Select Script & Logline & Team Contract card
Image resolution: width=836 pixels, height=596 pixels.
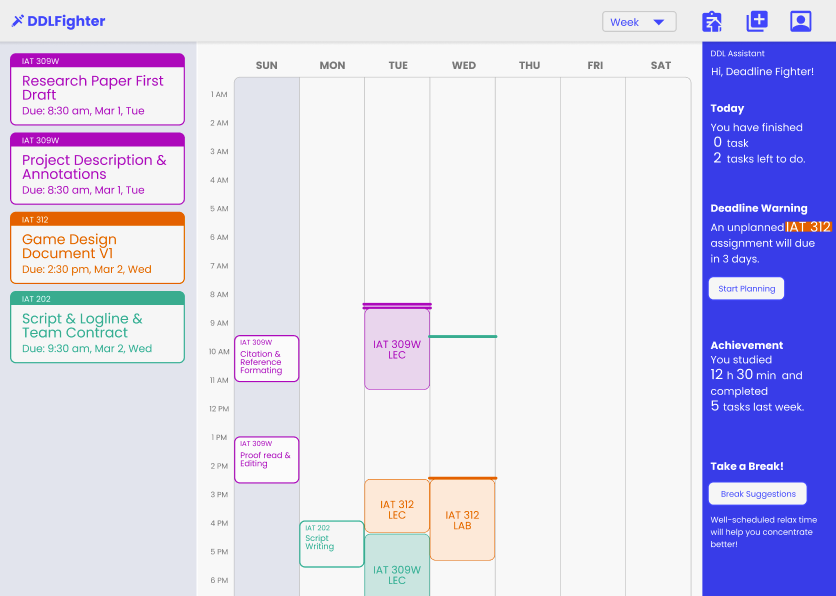click(x=98, y=327)
